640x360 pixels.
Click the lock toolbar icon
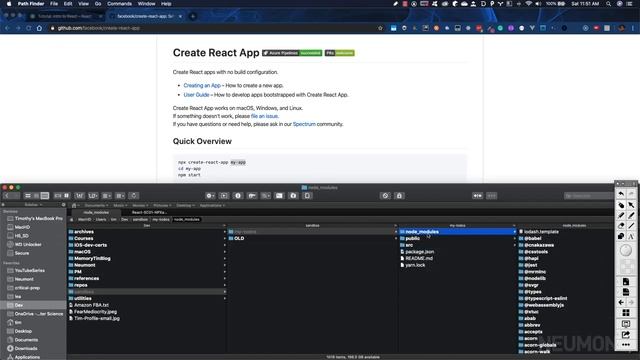coord(399,196)
